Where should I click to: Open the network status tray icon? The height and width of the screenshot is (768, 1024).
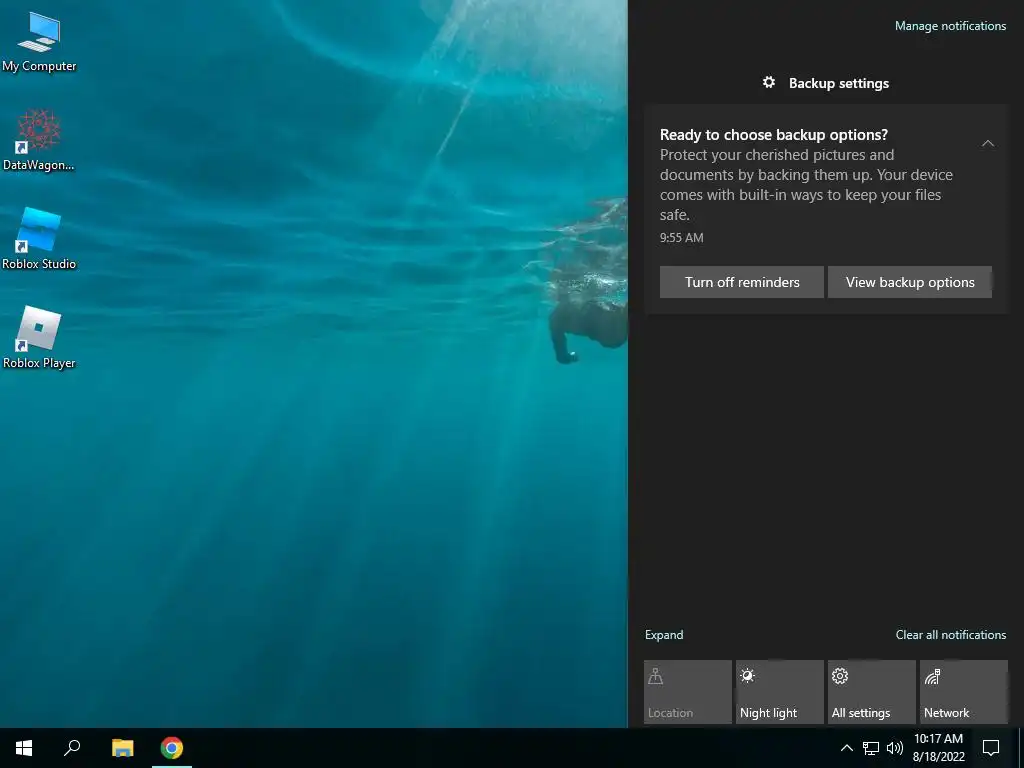[871, 748]
